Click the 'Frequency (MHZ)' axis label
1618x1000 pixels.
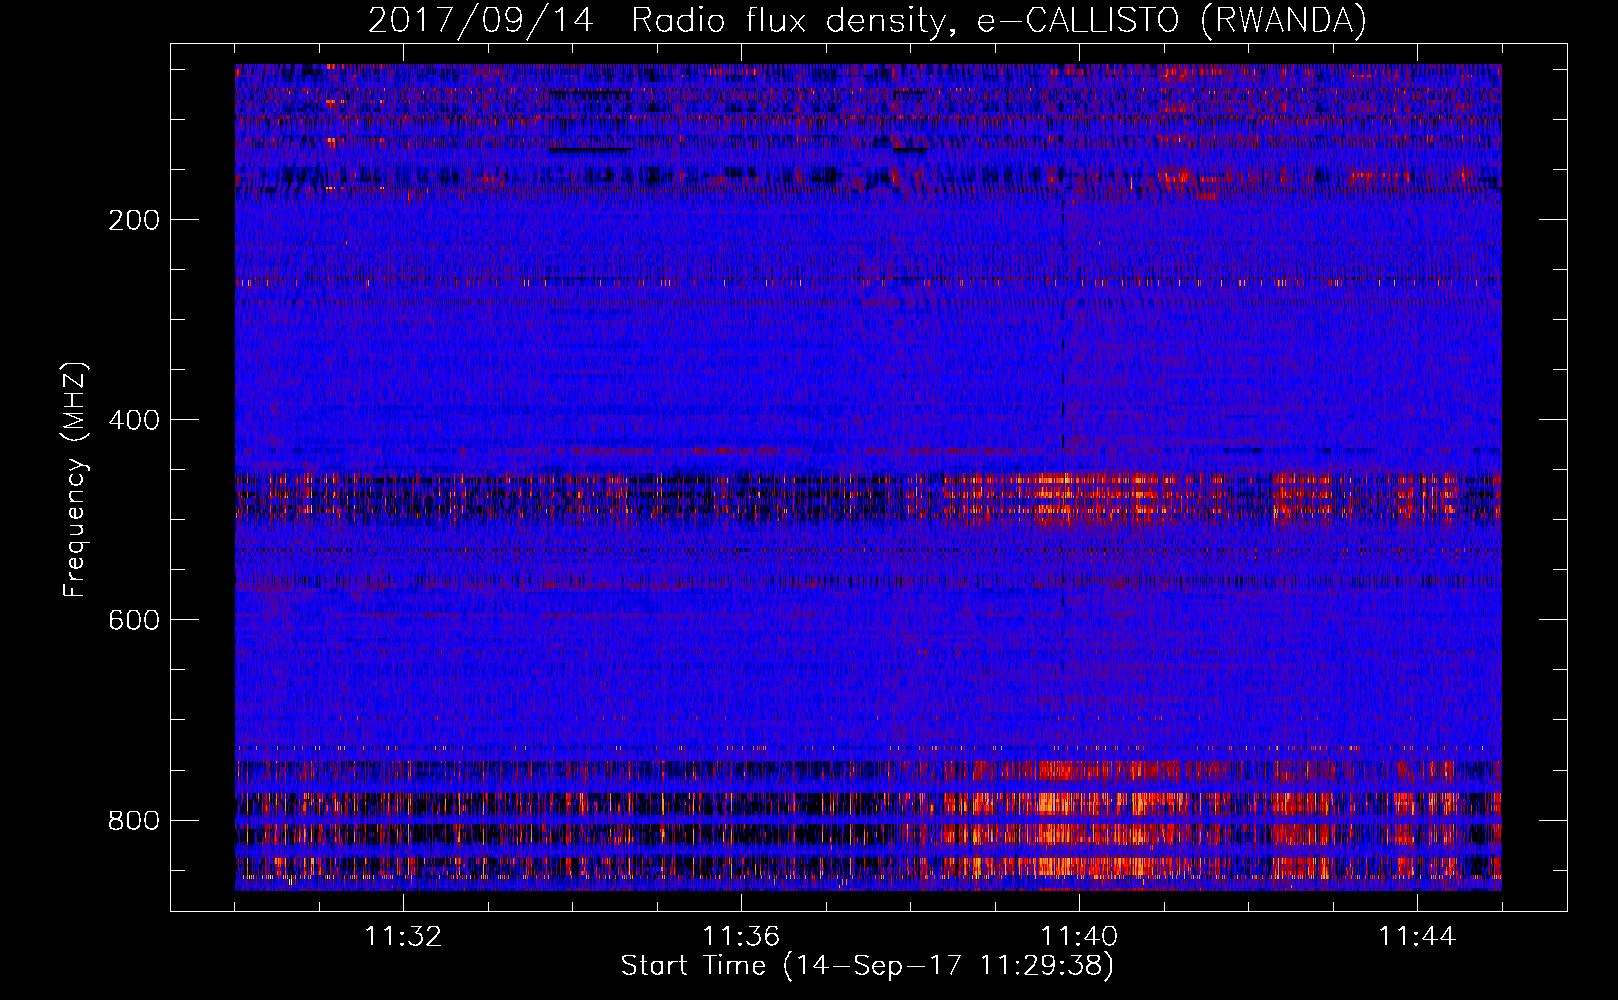75,479
